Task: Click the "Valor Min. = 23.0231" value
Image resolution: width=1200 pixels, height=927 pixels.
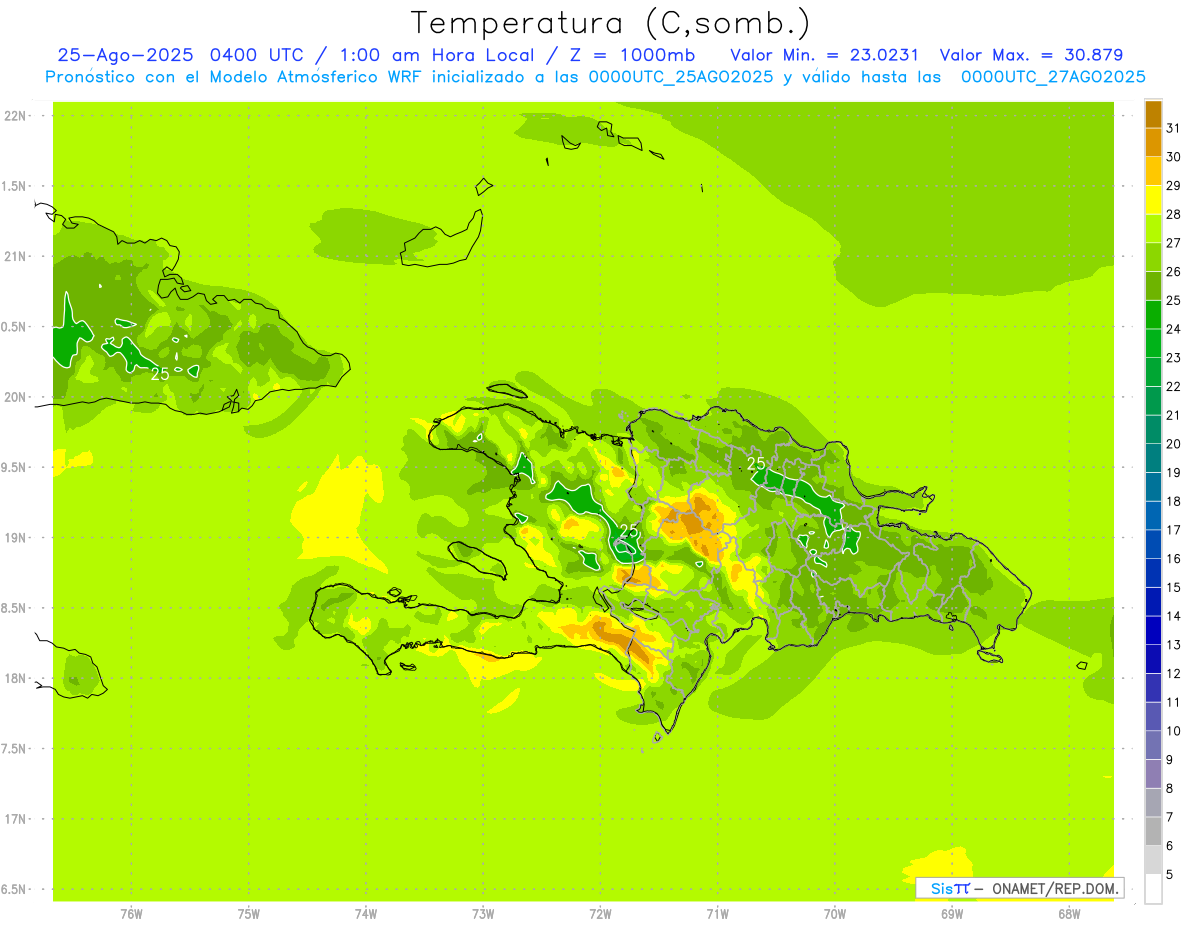Action: click(825, 55)
